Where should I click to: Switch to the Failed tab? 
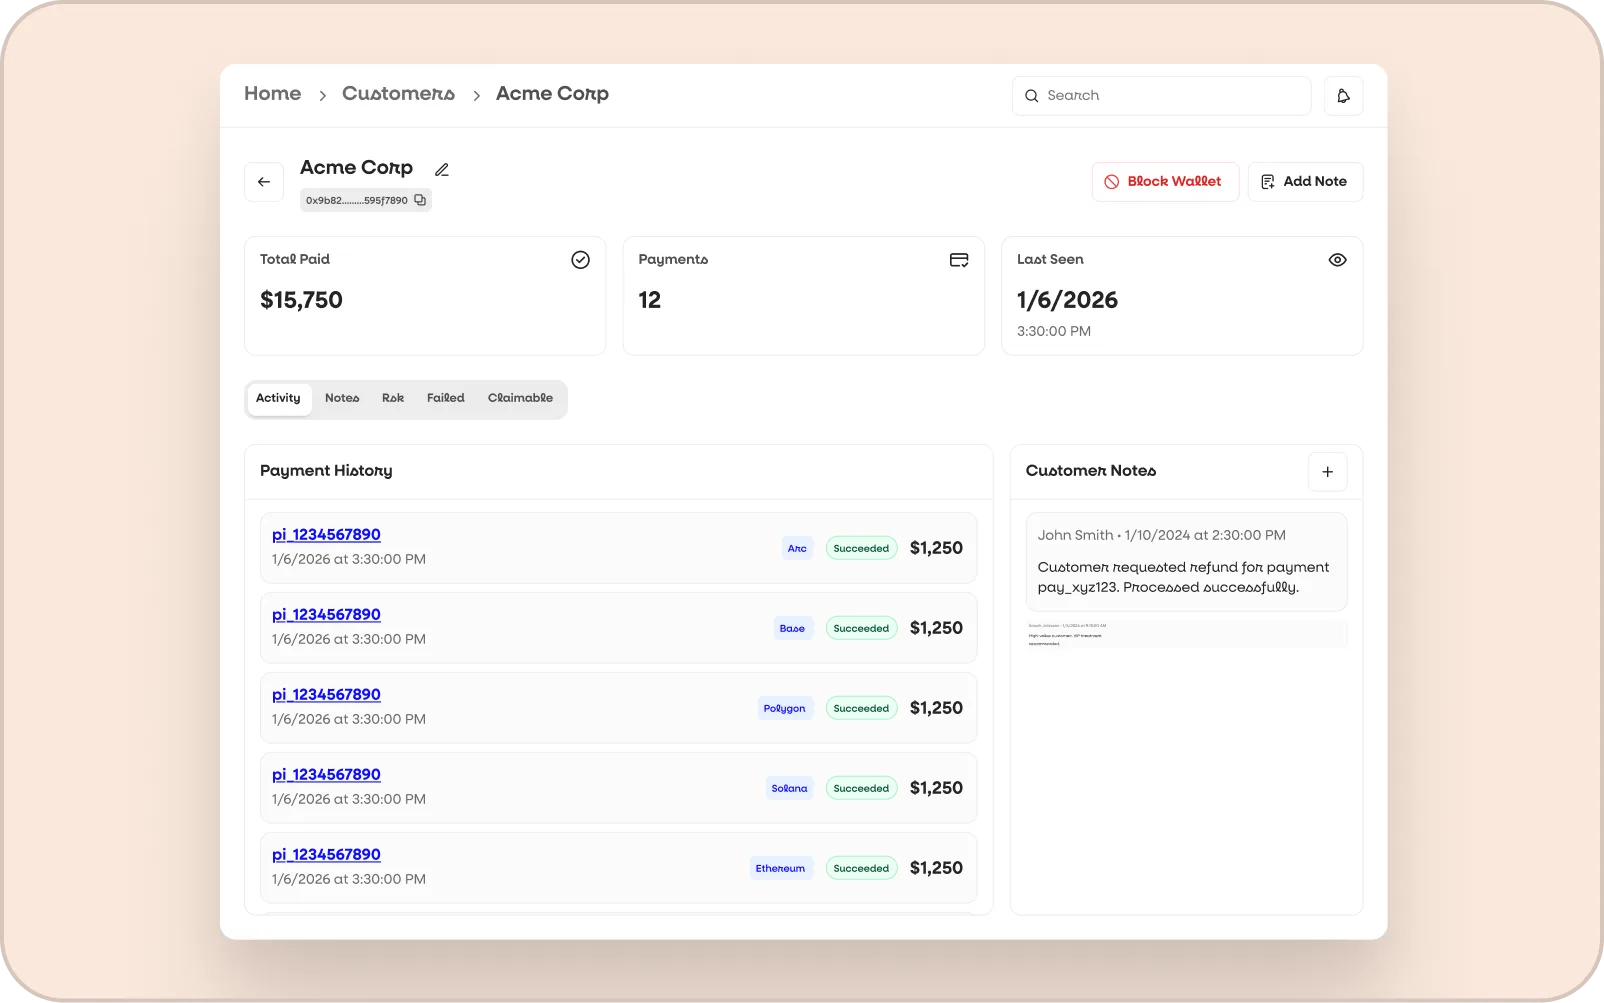pos(446,399)
